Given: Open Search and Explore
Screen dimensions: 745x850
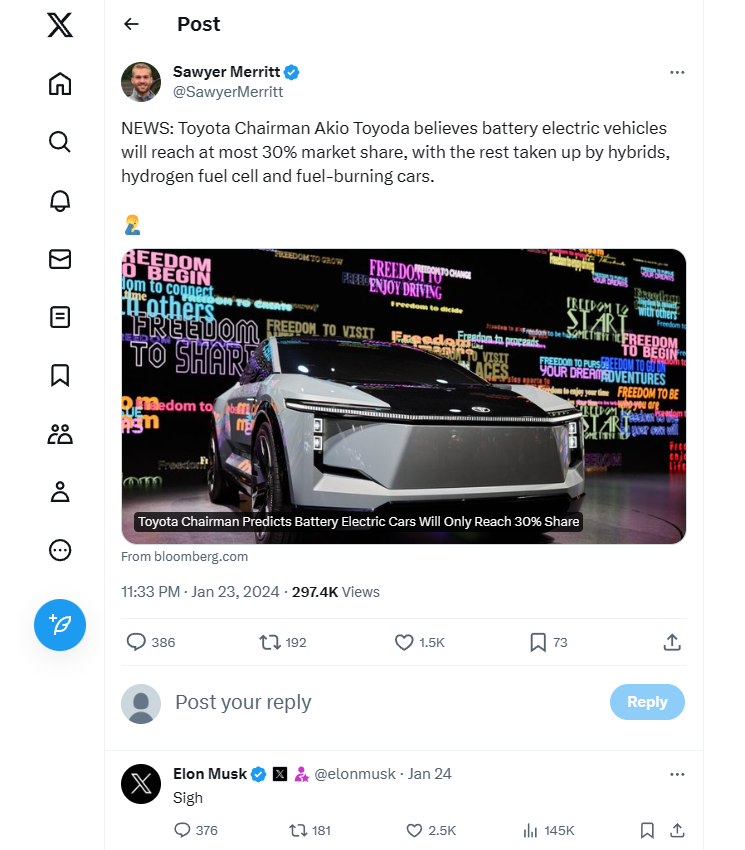Looking at the screenshot, I should (x=60, y=142).
